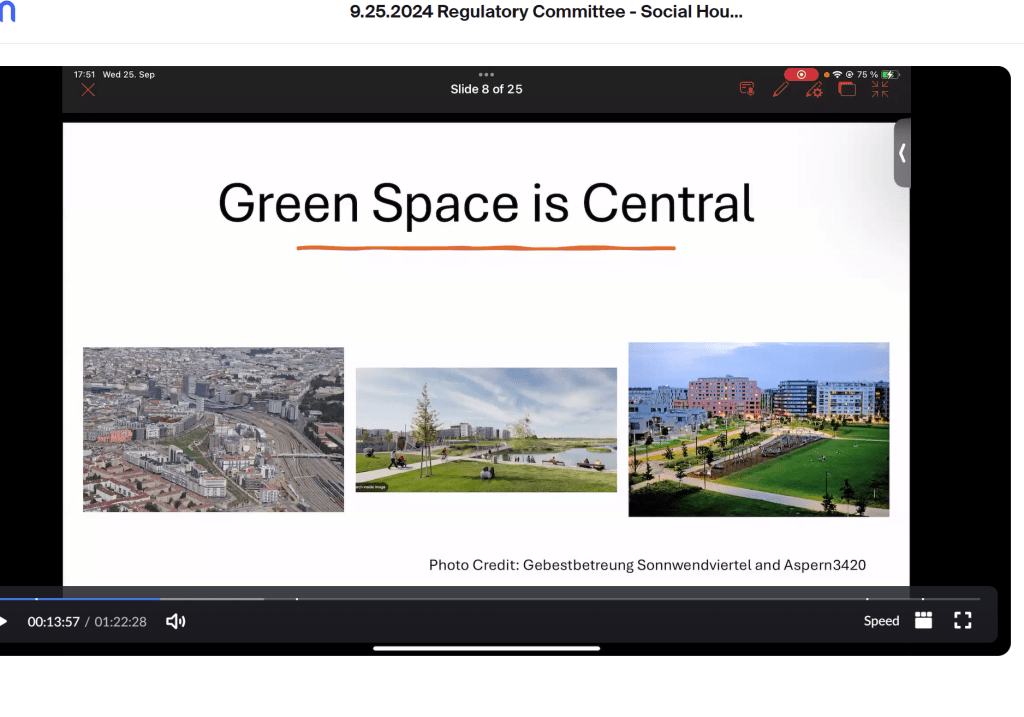Click the exit full screen arrows icon

pos(880,89)
